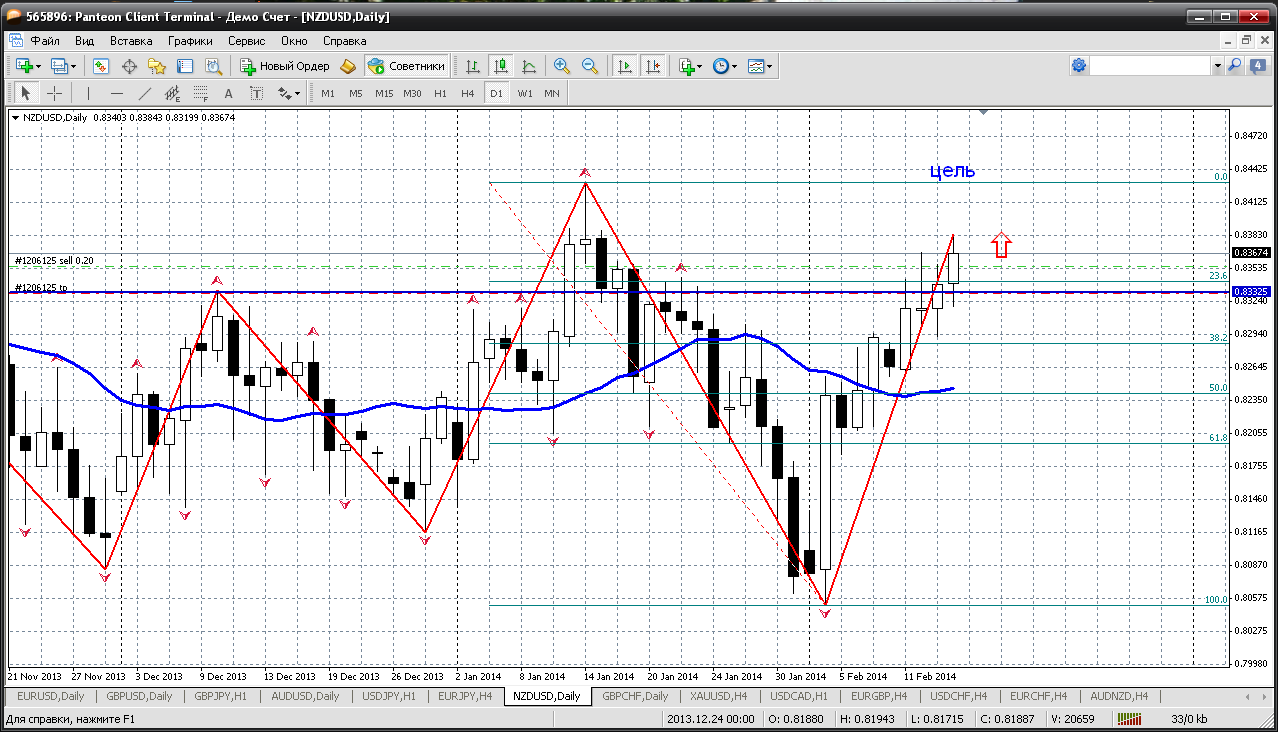Switch to the MN monthly timeframe
The image size is (1278, 732).
click(x=552, y=93)
